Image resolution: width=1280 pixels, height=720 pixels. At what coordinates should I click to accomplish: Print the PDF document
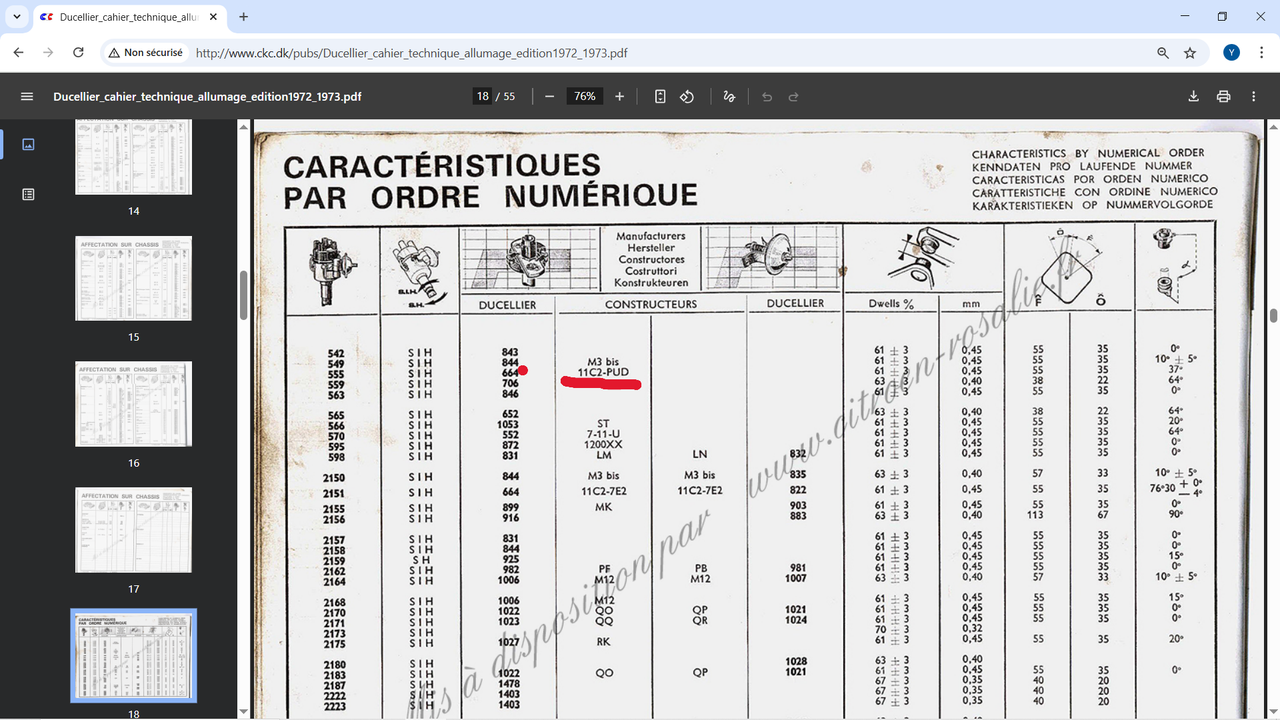pos(1223,96)
